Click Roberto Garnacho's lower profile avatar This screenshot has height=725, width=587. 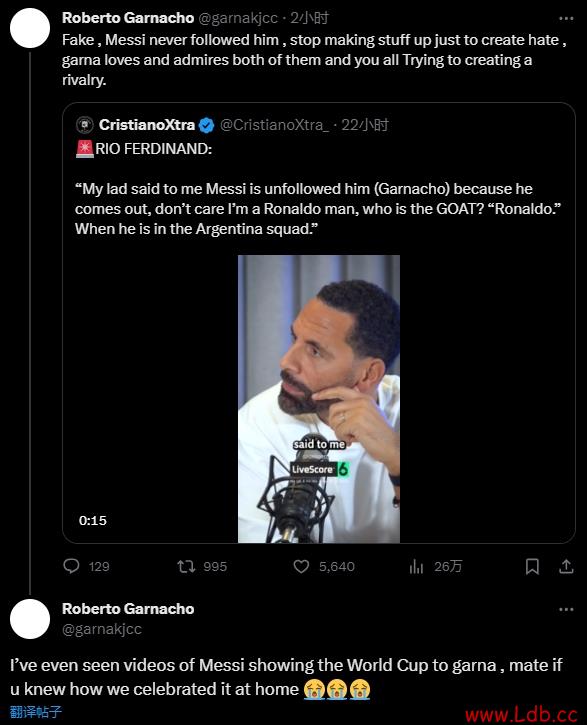(x=30, y=619)
